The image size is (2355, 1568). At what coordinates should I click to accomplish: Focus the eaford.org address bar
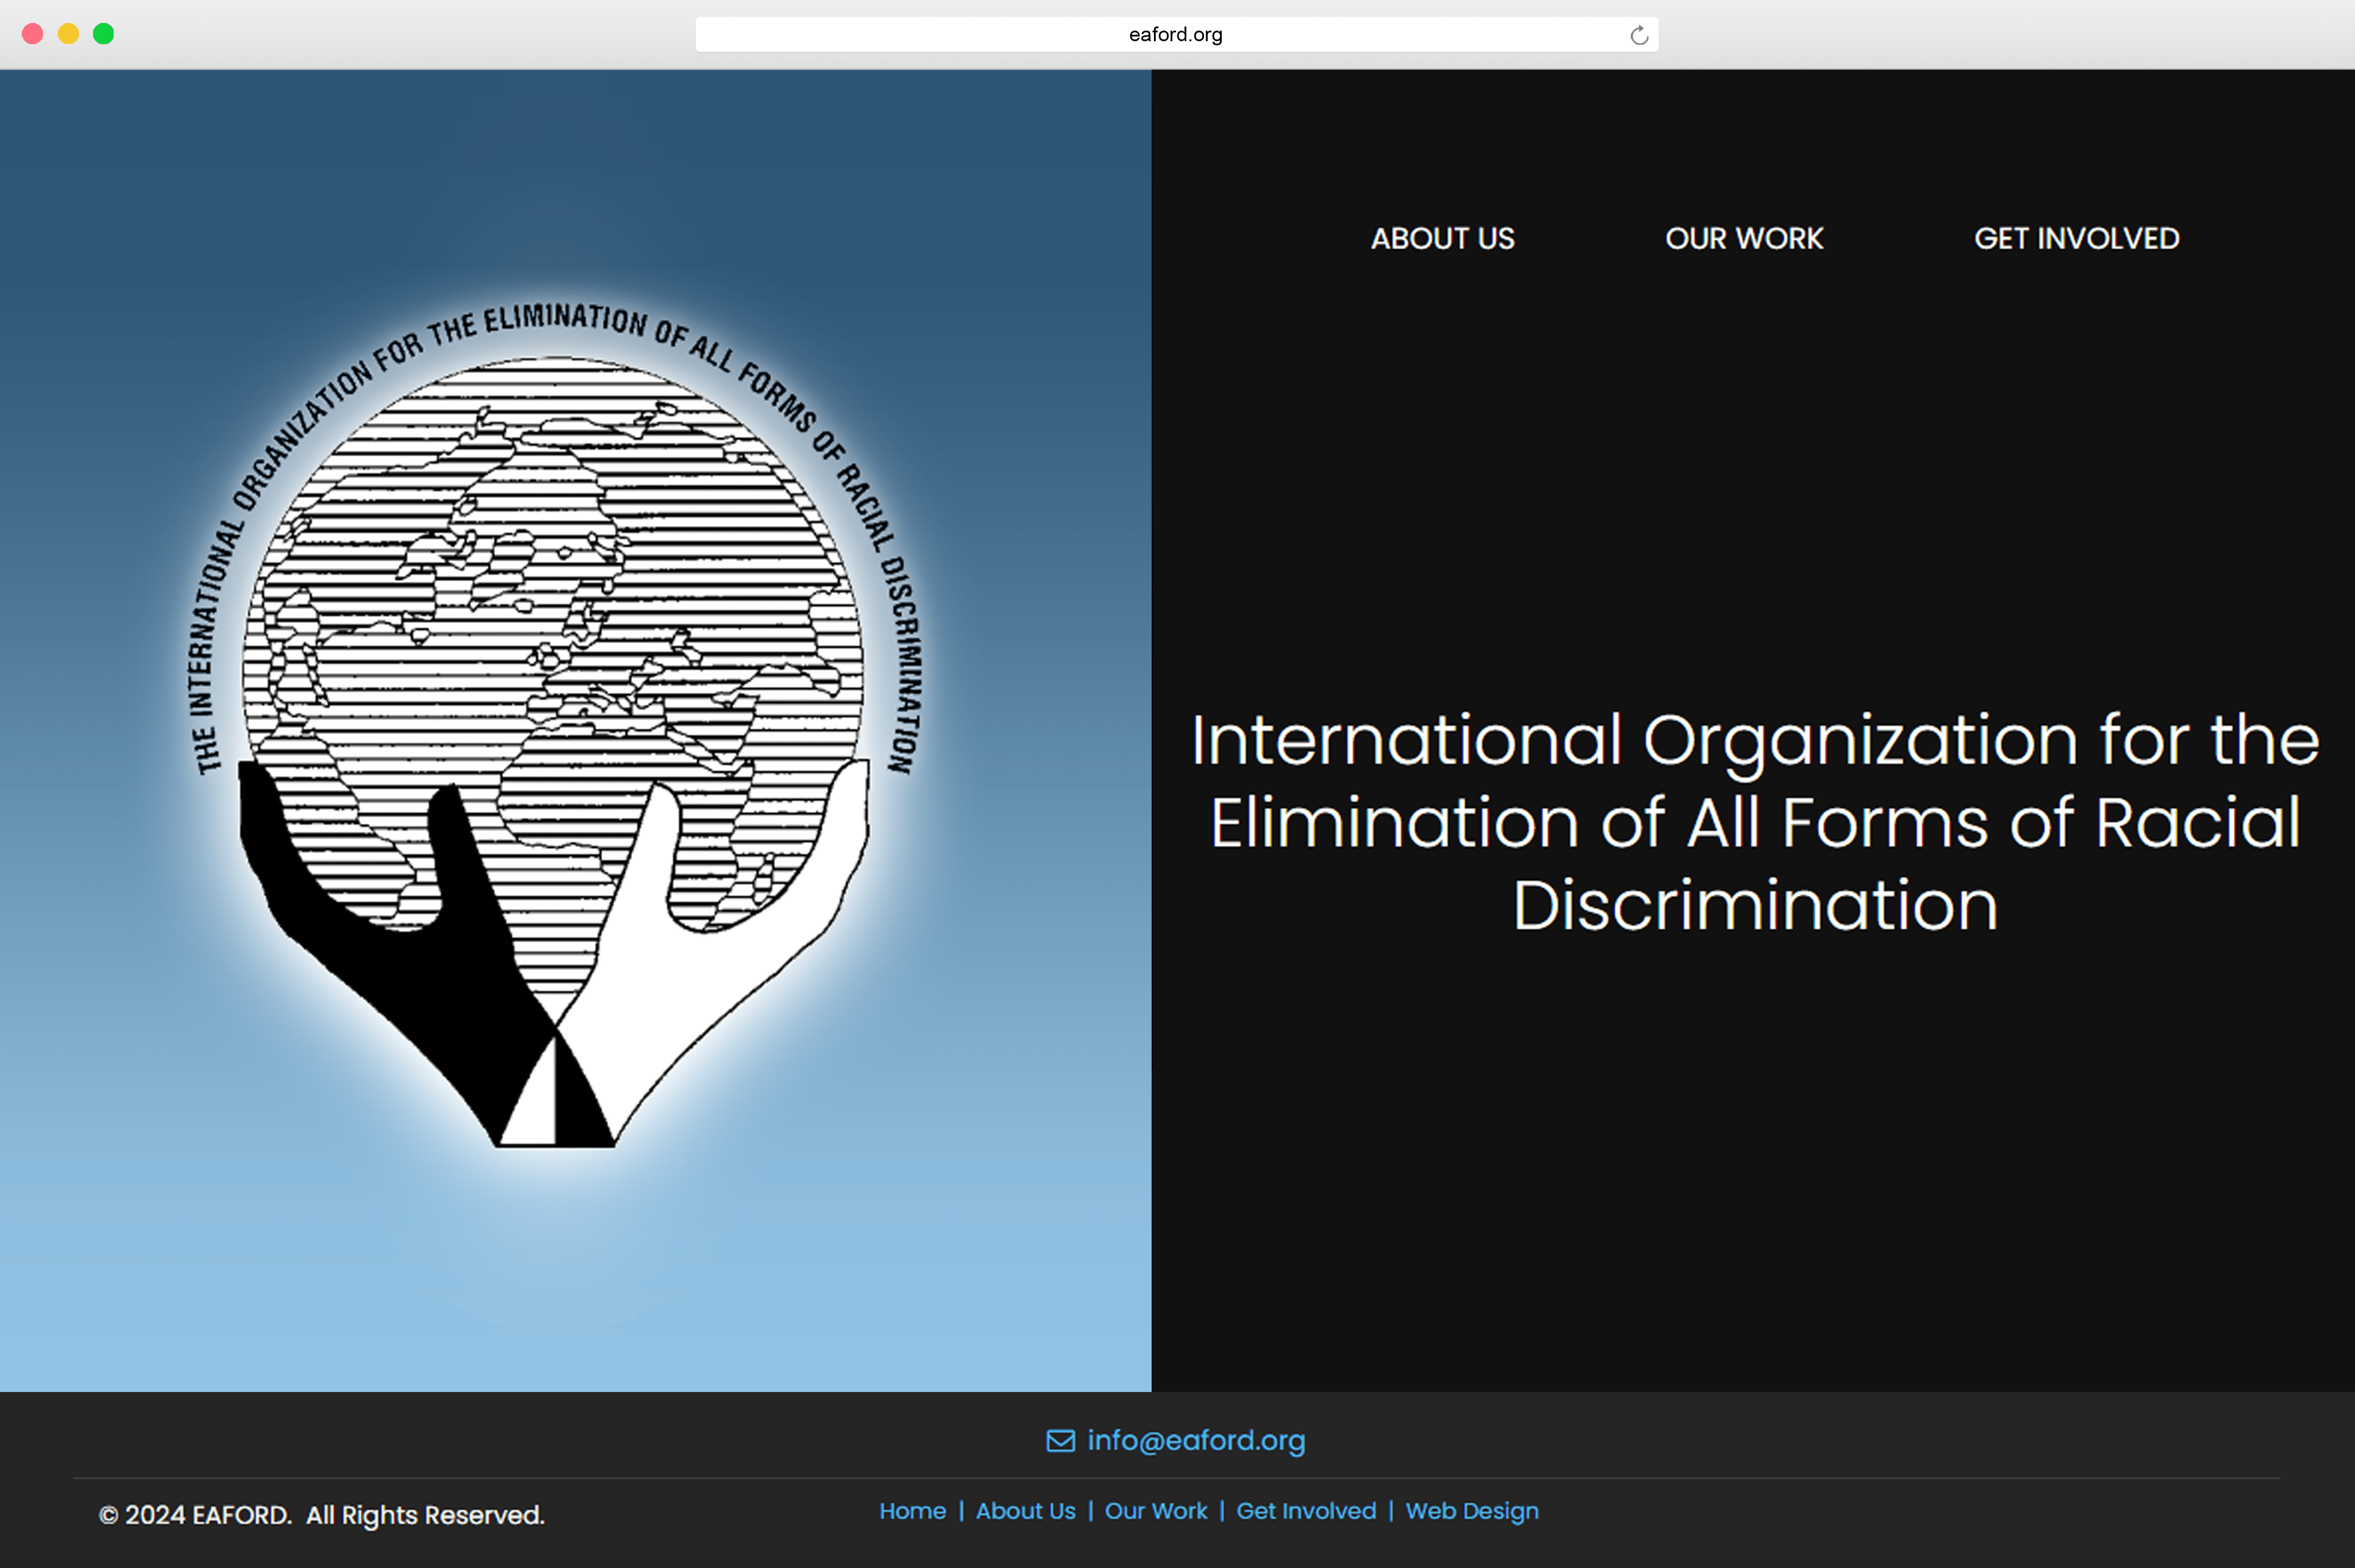(1176, 34)
